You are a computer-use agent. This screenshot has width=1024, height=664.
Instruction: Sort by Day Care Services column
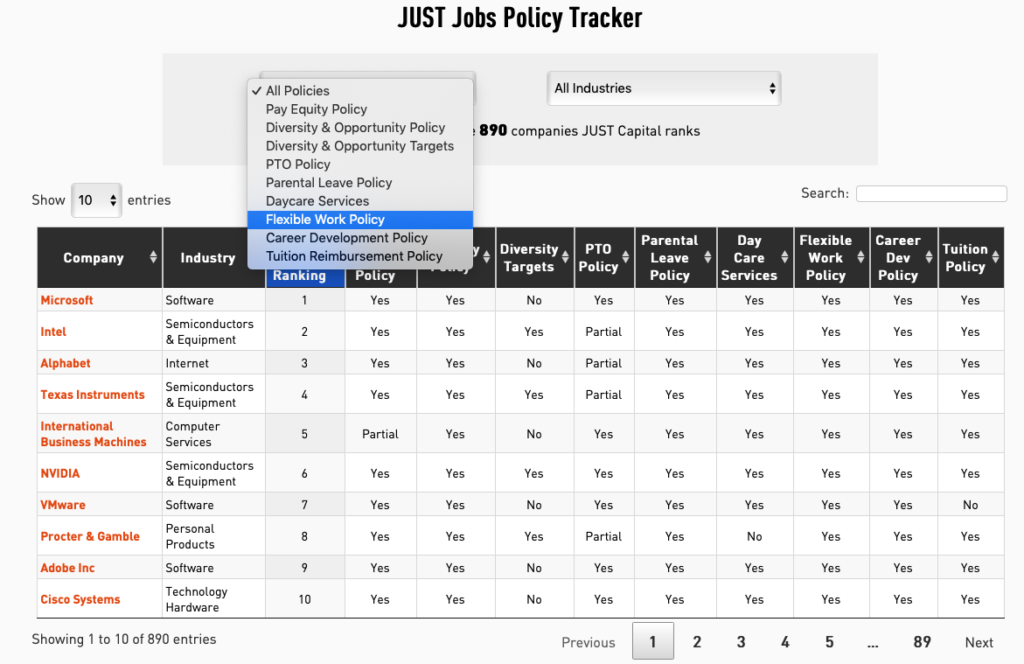[x=755, y=257]
